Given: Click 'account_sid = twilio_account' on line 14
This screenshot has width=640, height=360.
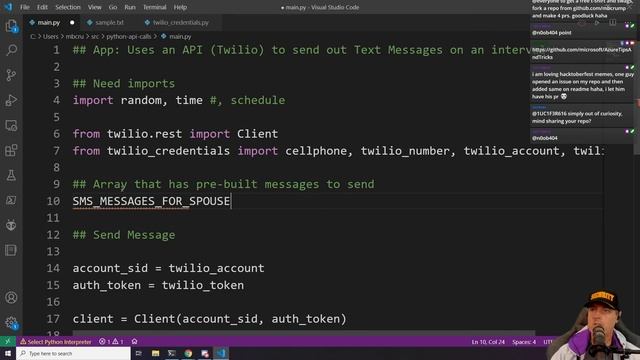Looking at the screenshot, I should (x=168, y=268).
